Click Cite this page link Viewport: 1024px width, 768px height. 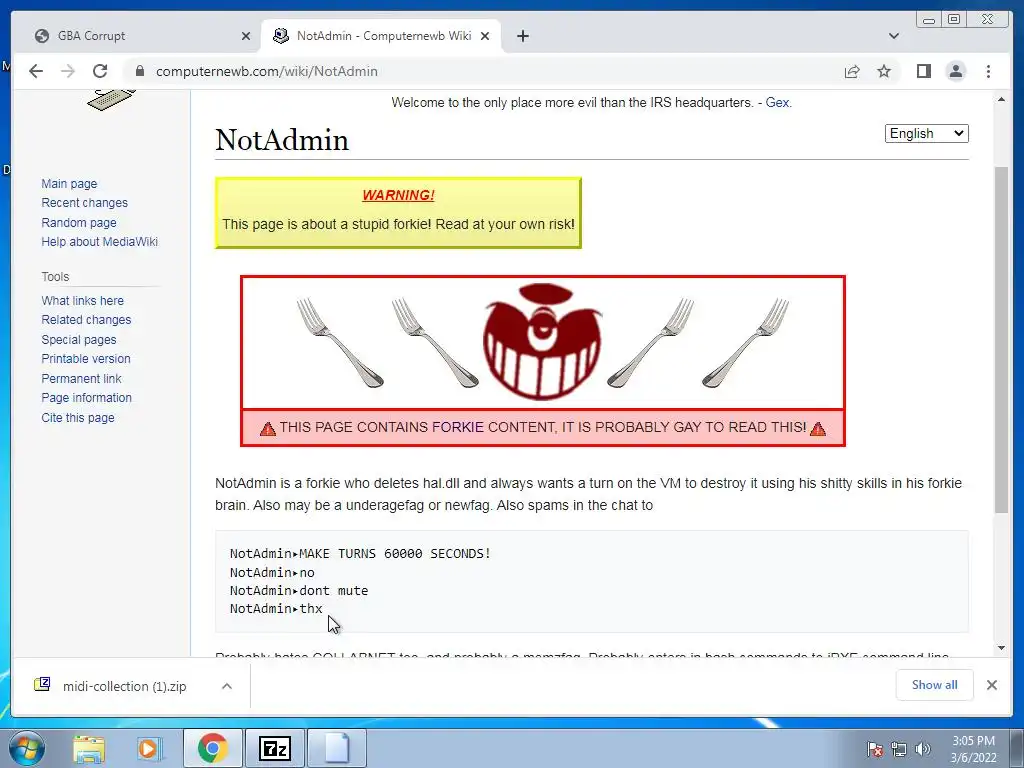pyautogui.click(x=78, y=417)
